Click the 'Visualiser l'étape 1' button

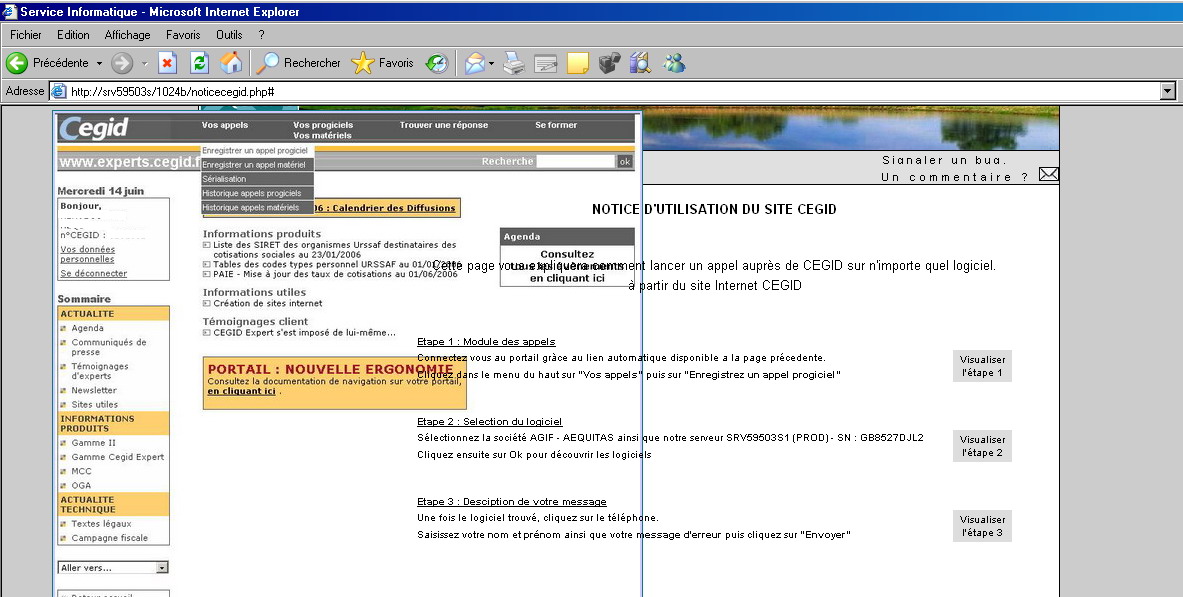coord(982,366)
